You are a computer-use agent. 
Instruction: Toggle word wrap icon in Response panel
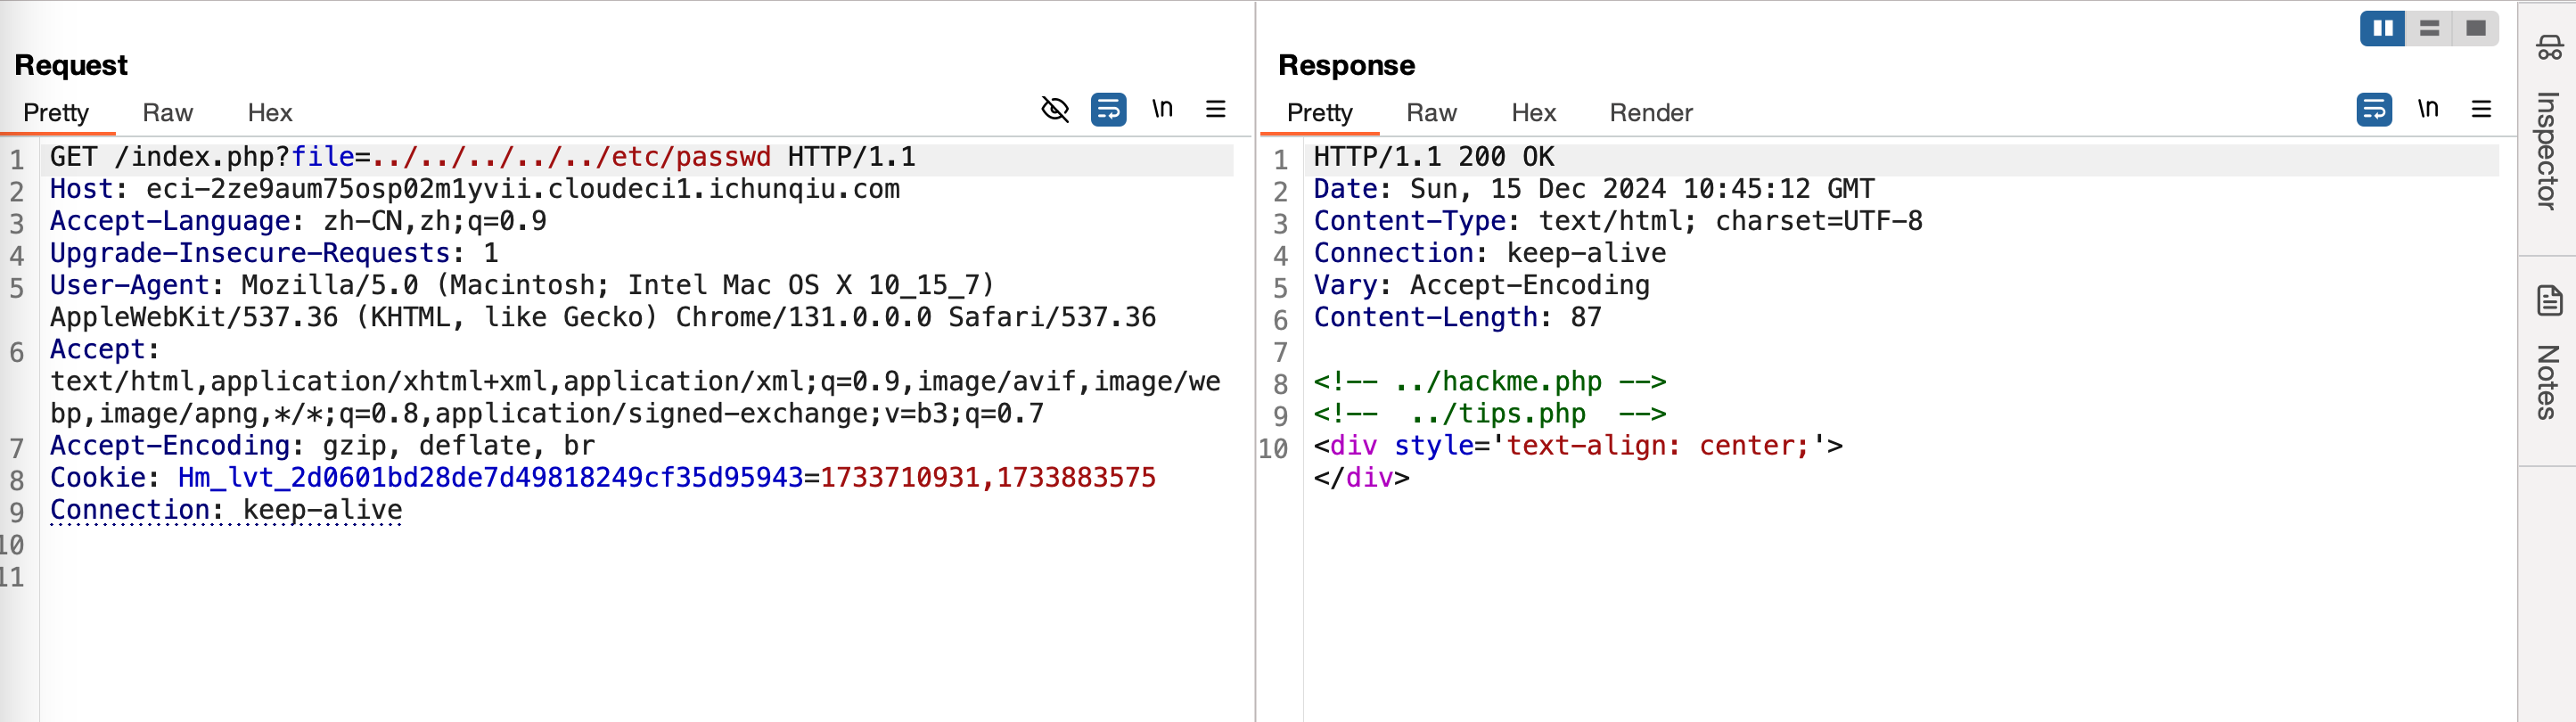(2374, 109)
